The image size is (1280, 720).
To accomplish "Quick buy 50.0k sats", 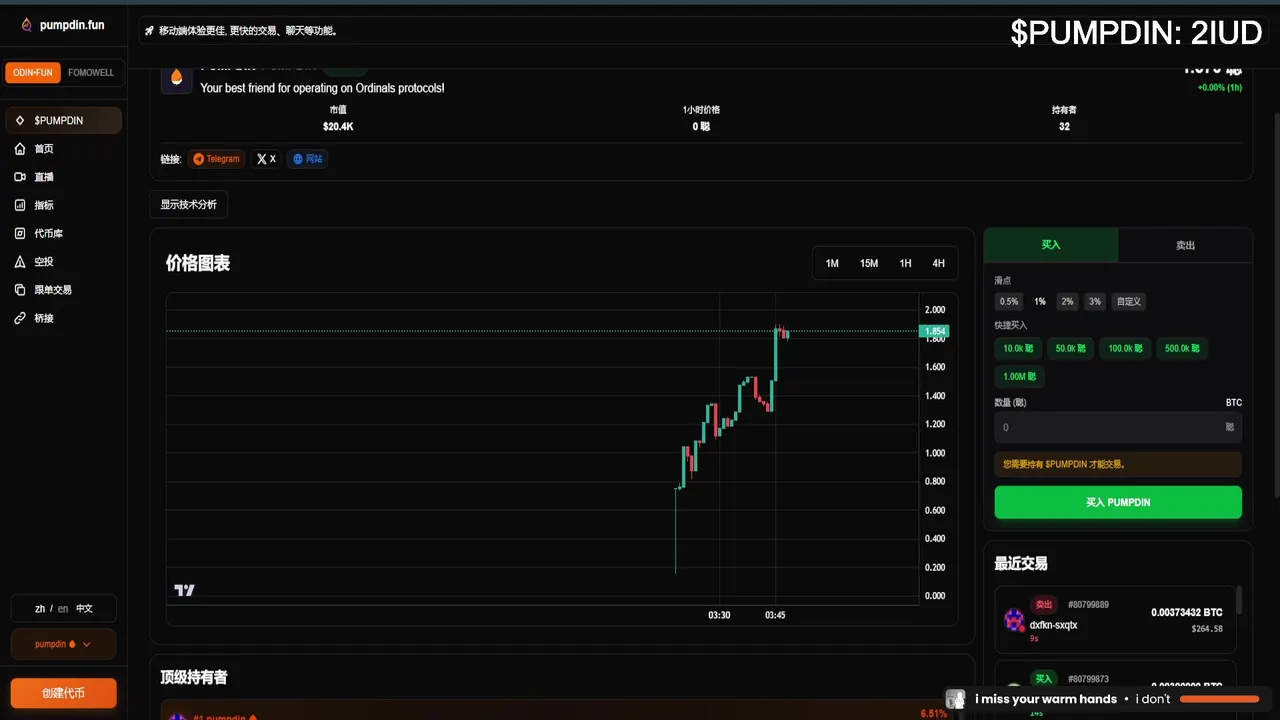I will (1070, 349).
